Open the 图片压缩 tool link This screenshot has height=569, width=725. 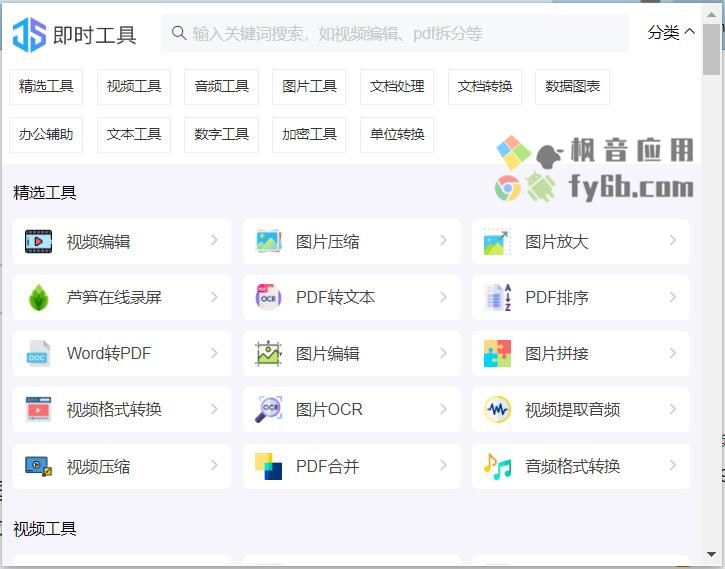click(351, 241)
